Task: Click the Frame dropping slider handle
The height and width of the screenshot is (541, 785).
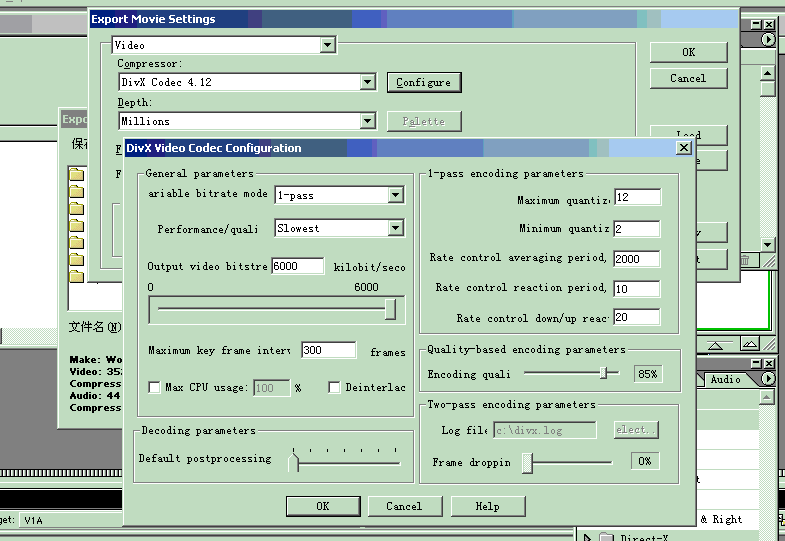Action: point(527,463)
